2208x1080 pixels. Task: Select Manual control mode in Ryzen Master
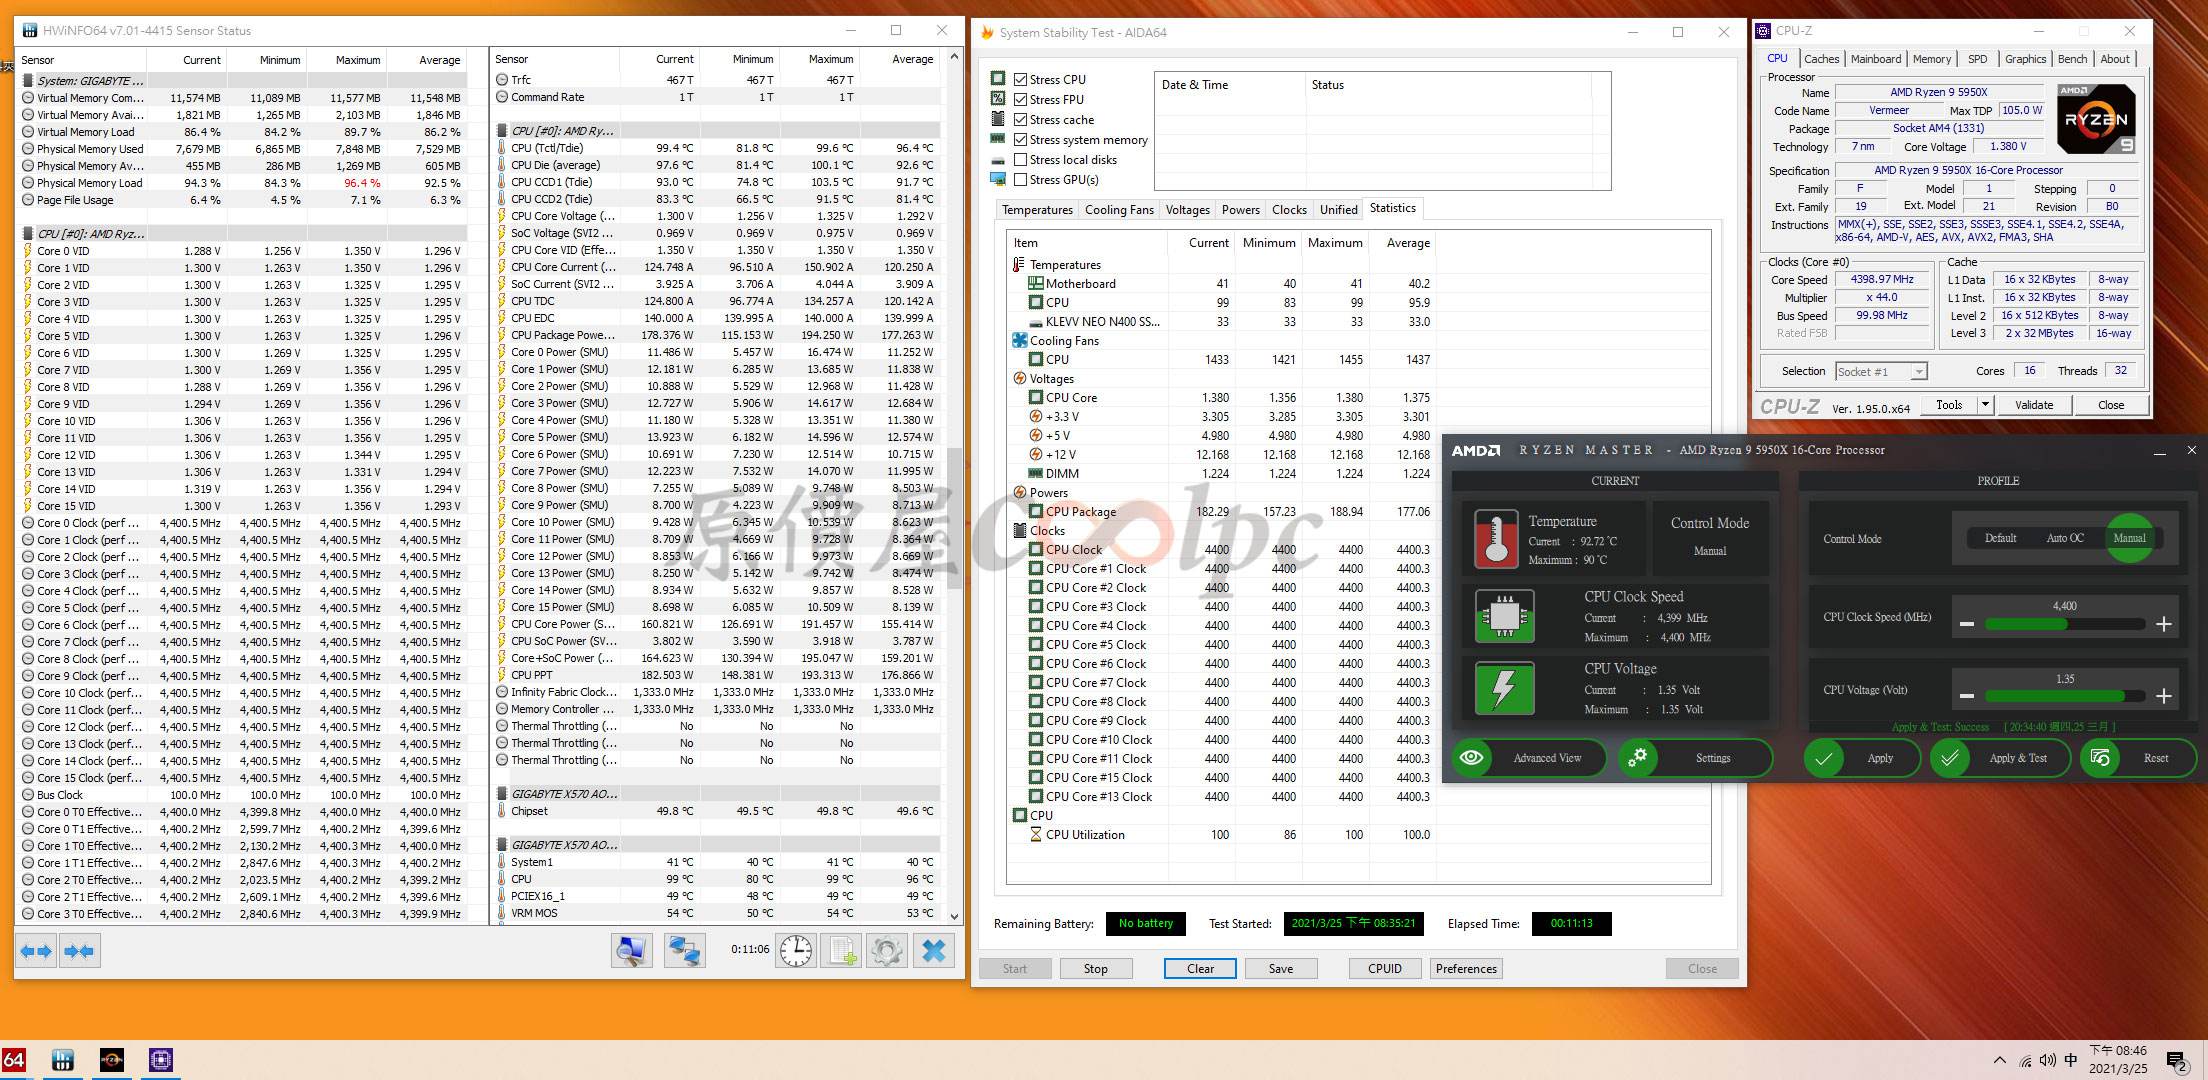[2129, 538]
